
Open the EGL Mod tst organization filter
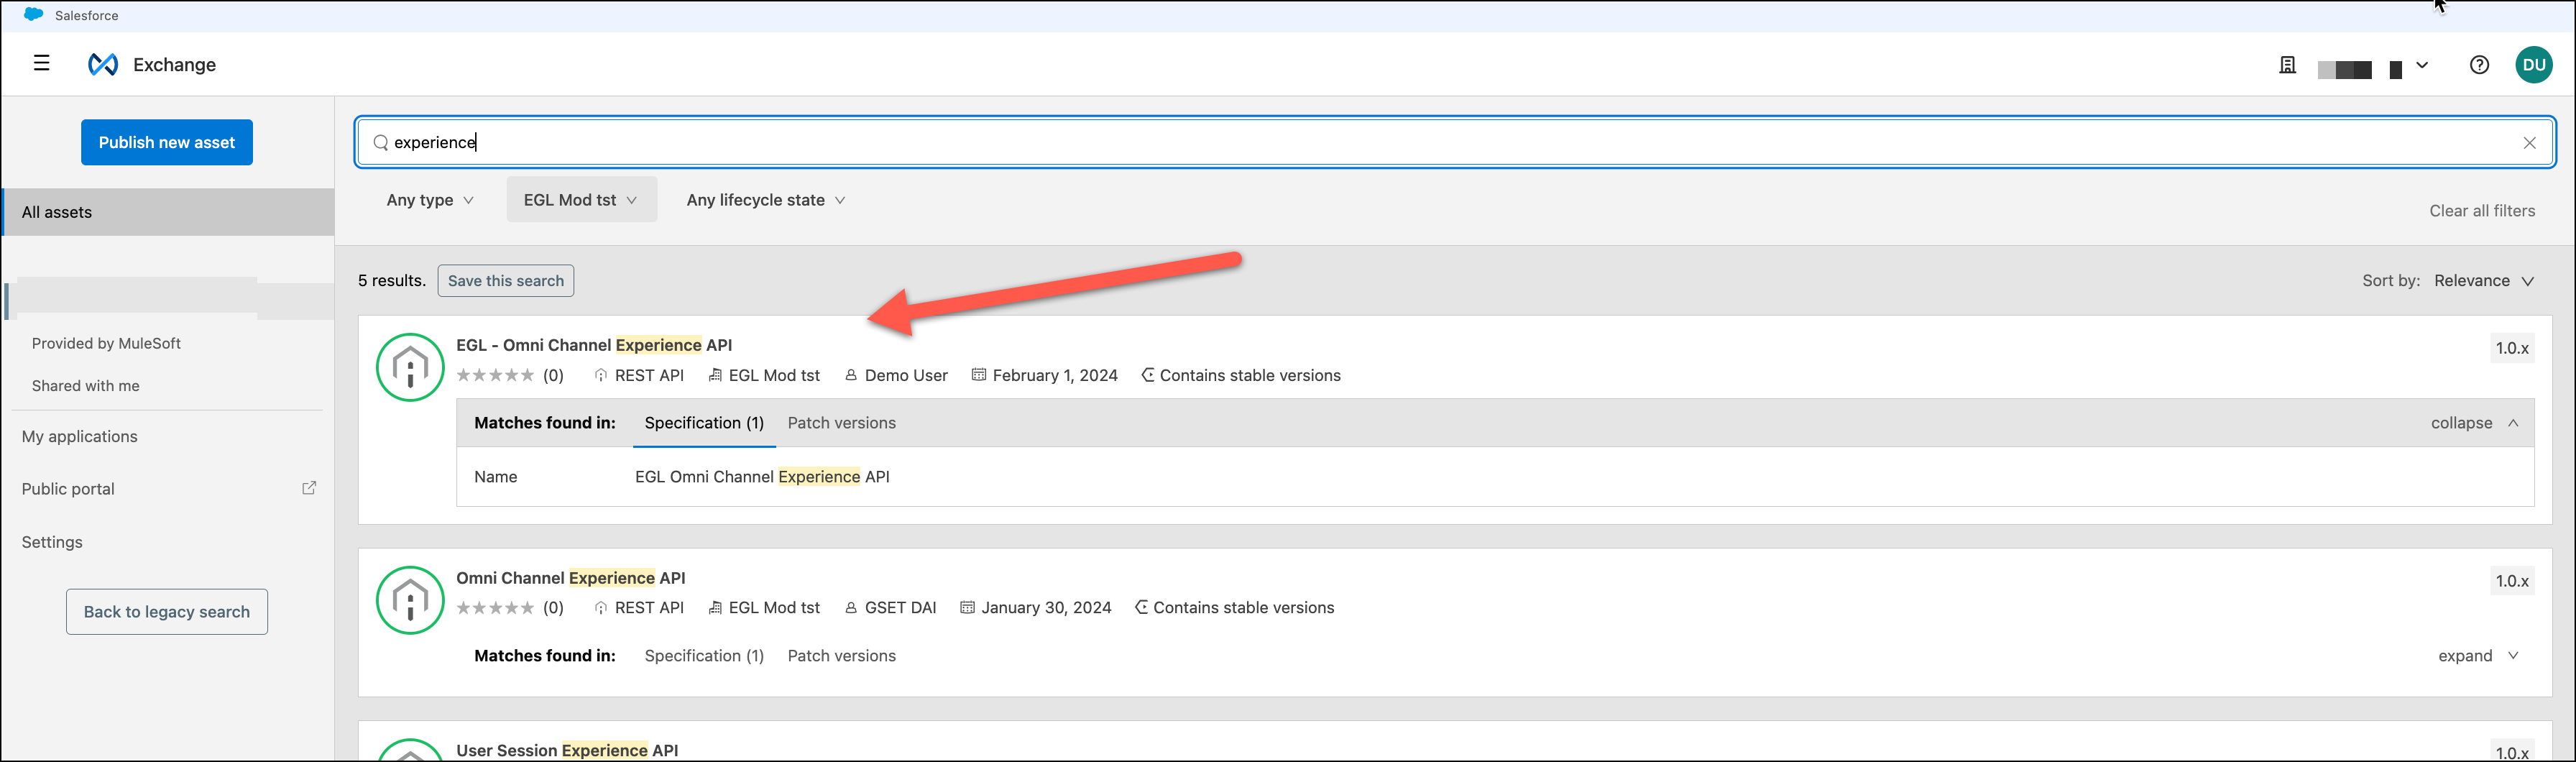pos(581,200)
